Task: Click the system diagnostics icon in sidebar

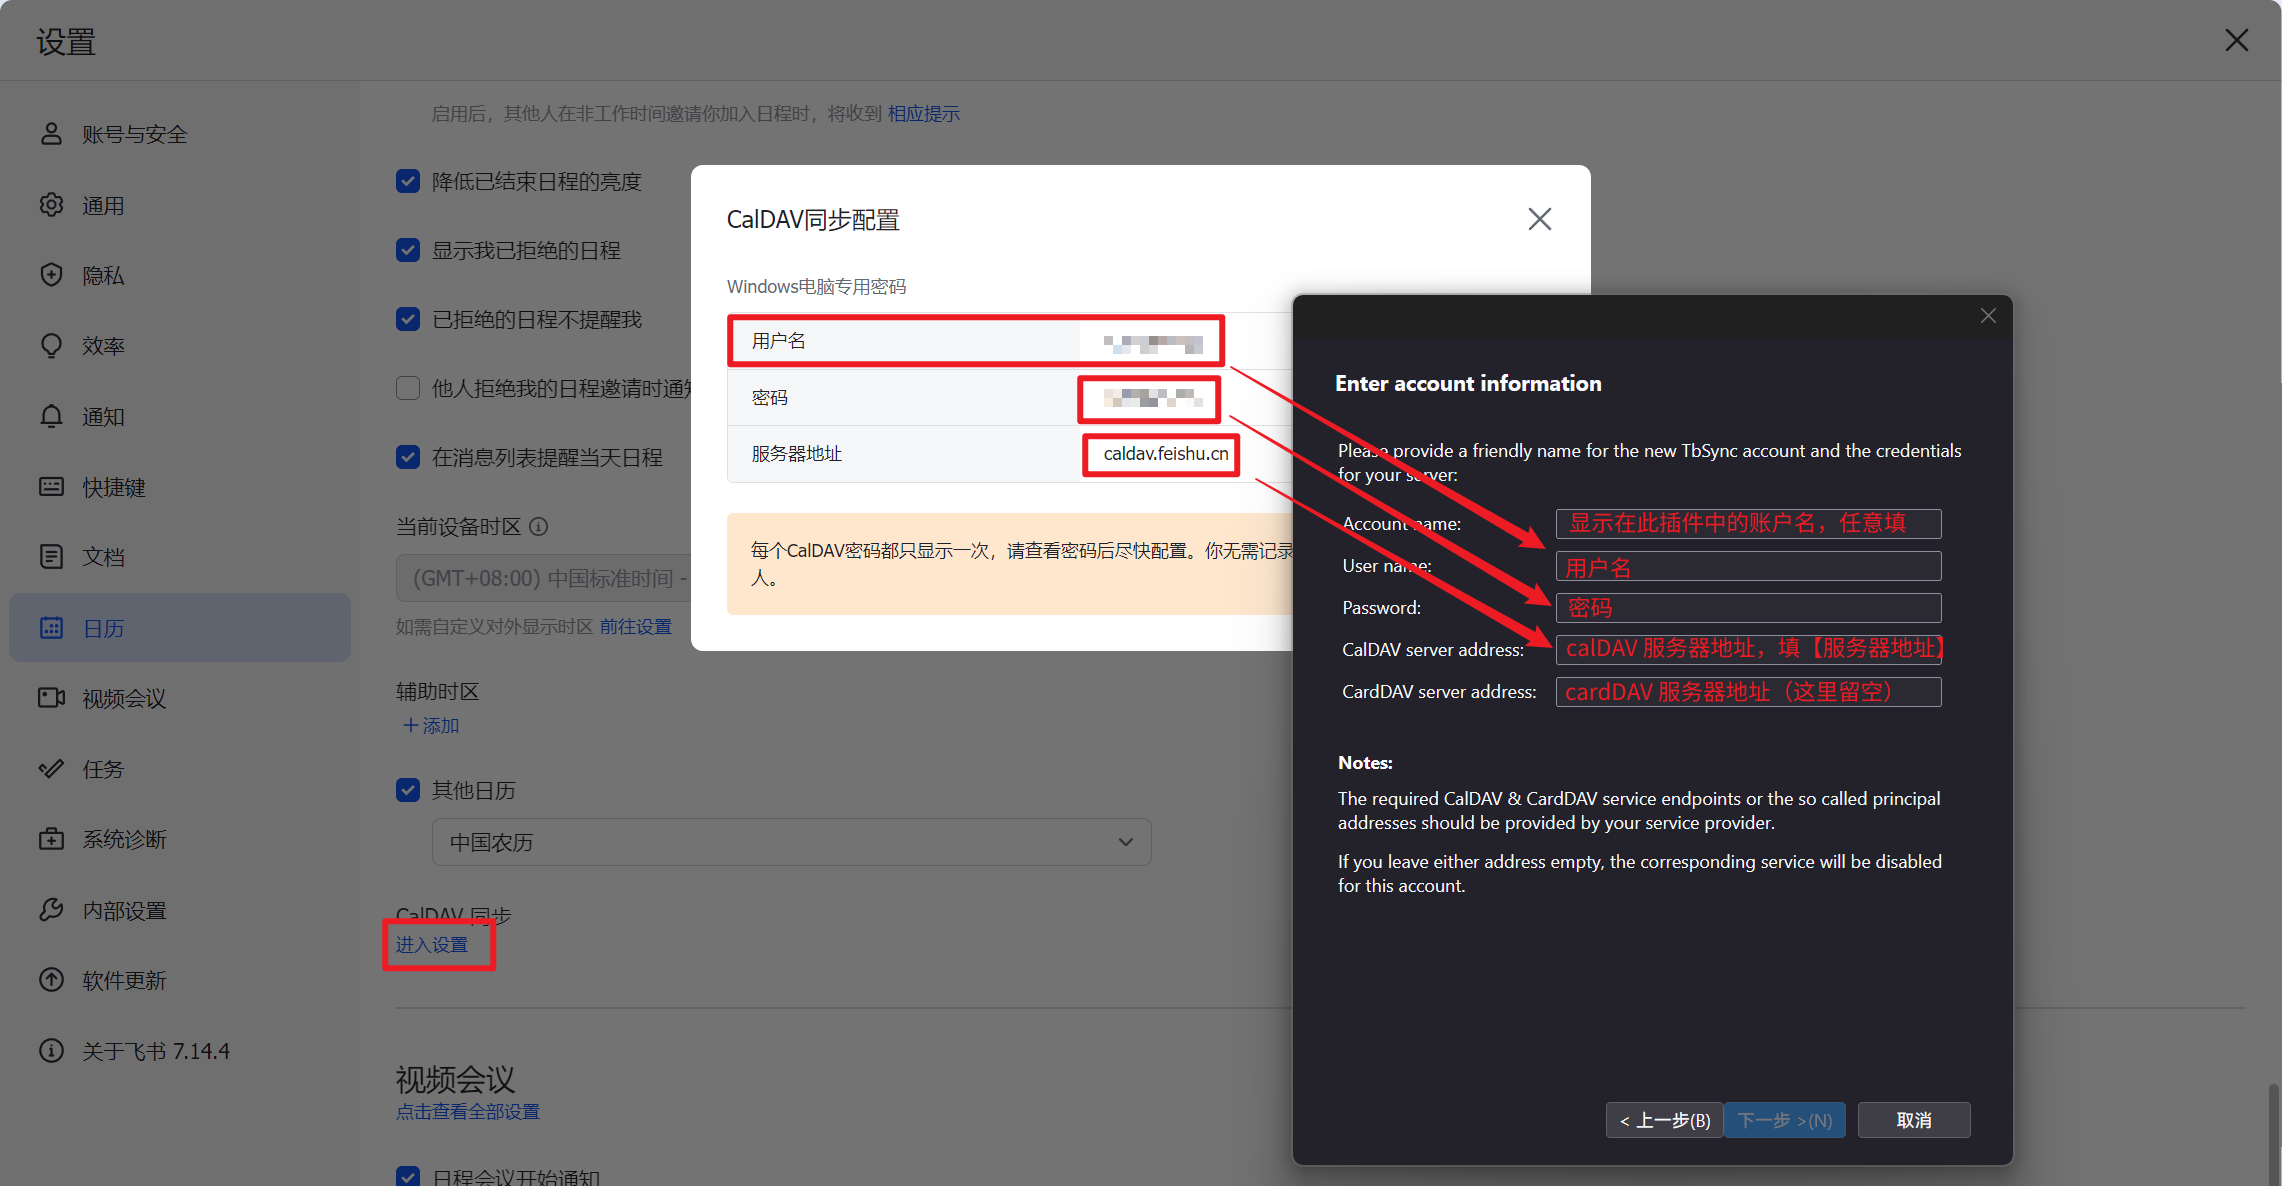Action: click(x=51, y=839)
